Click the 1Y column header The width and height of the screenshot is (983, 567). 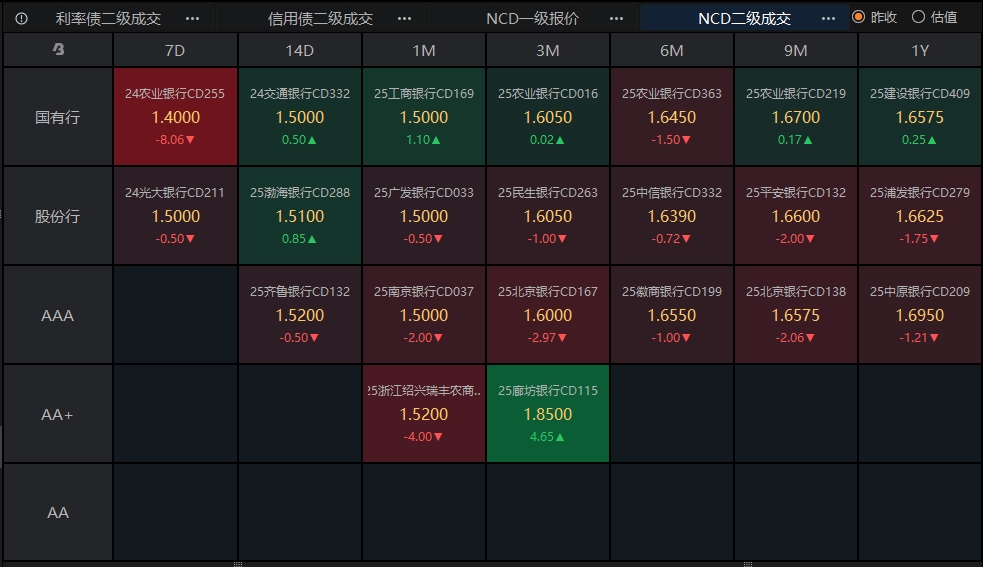[920, 50]
